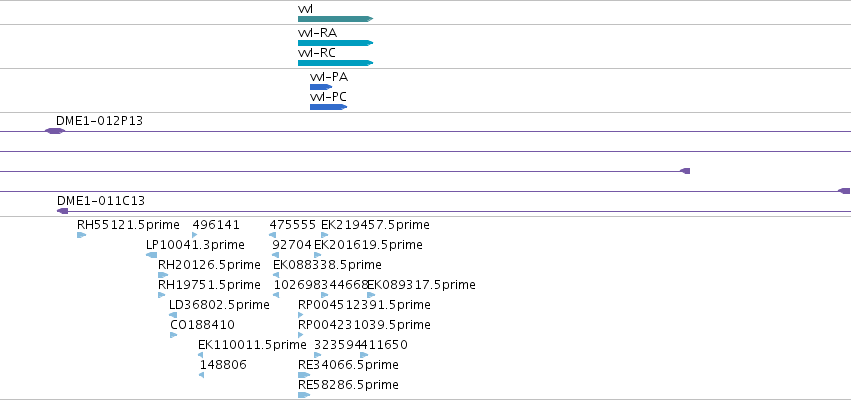
Task: Select the EK089317.5prime EST arrow
Action: (371, 295)
